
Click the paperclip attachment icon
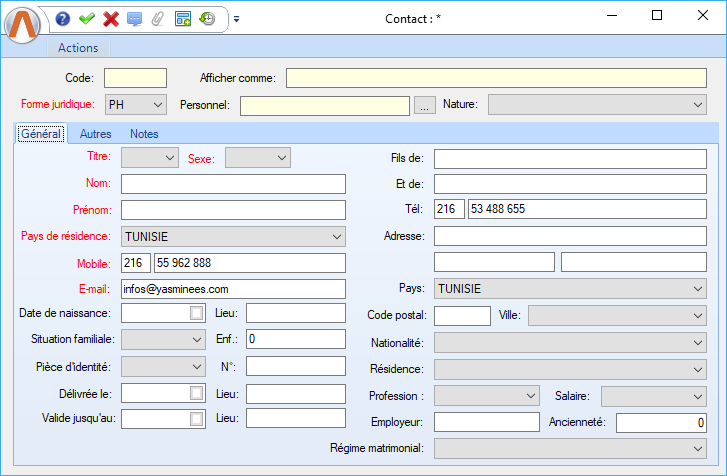(x=158, y=18)
